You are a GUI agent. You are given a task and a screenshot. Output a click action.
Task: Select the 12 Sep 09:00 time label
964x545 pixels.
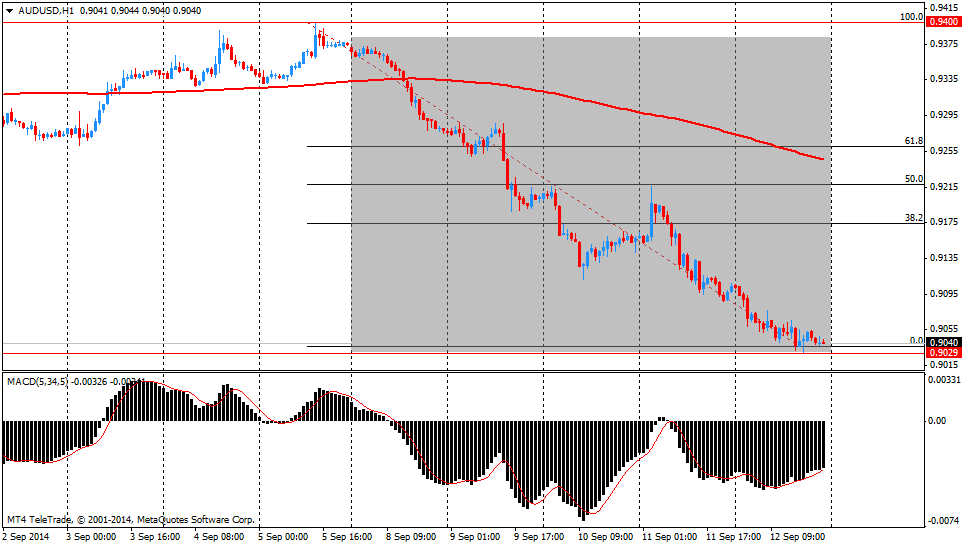[x=799, y=536]
